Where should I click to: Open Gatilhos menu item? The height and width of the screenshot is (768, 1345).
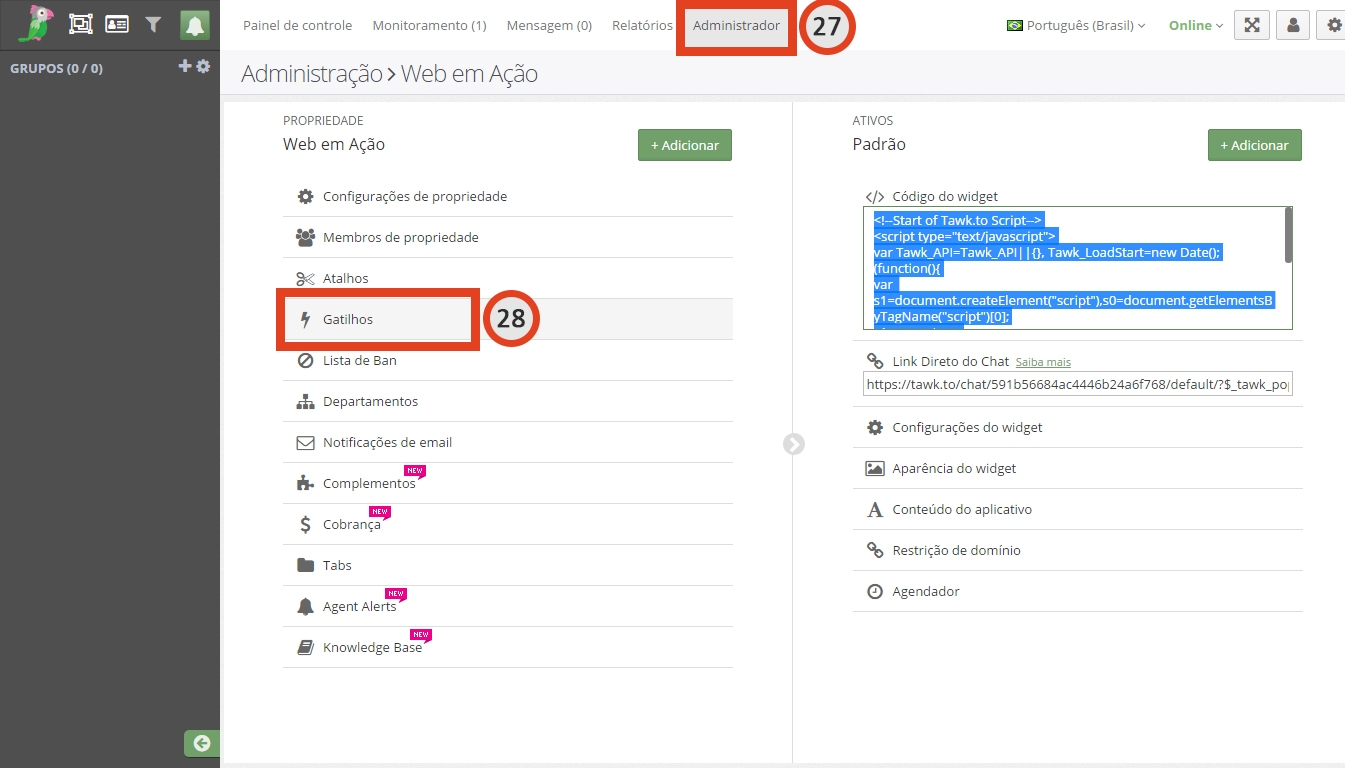pos(508,319)
